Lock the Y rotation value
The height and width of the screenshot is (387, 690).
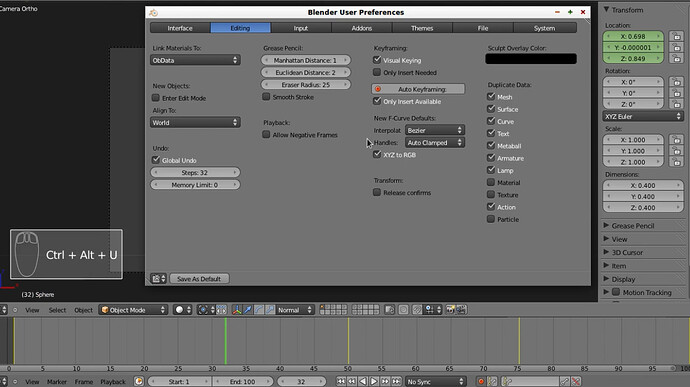tap(677, 93)
